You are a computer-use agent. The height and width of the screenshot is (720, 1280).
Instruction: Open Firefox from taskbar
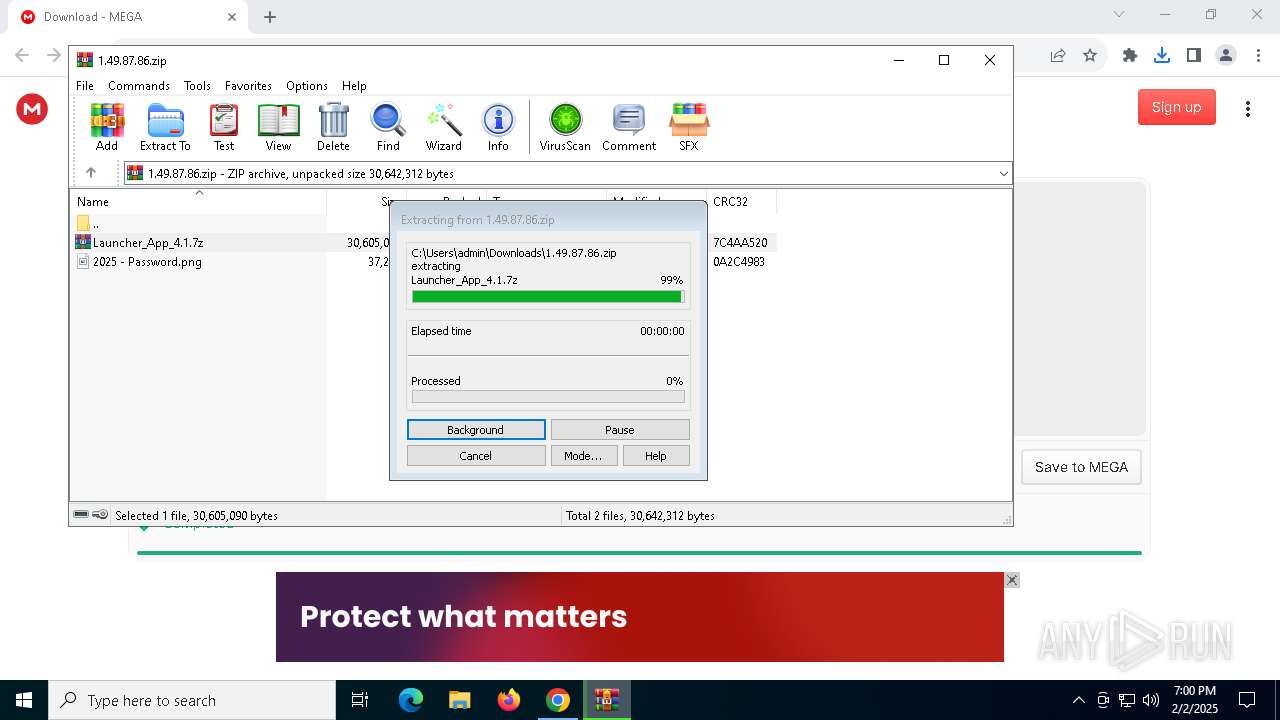(509, 700)
